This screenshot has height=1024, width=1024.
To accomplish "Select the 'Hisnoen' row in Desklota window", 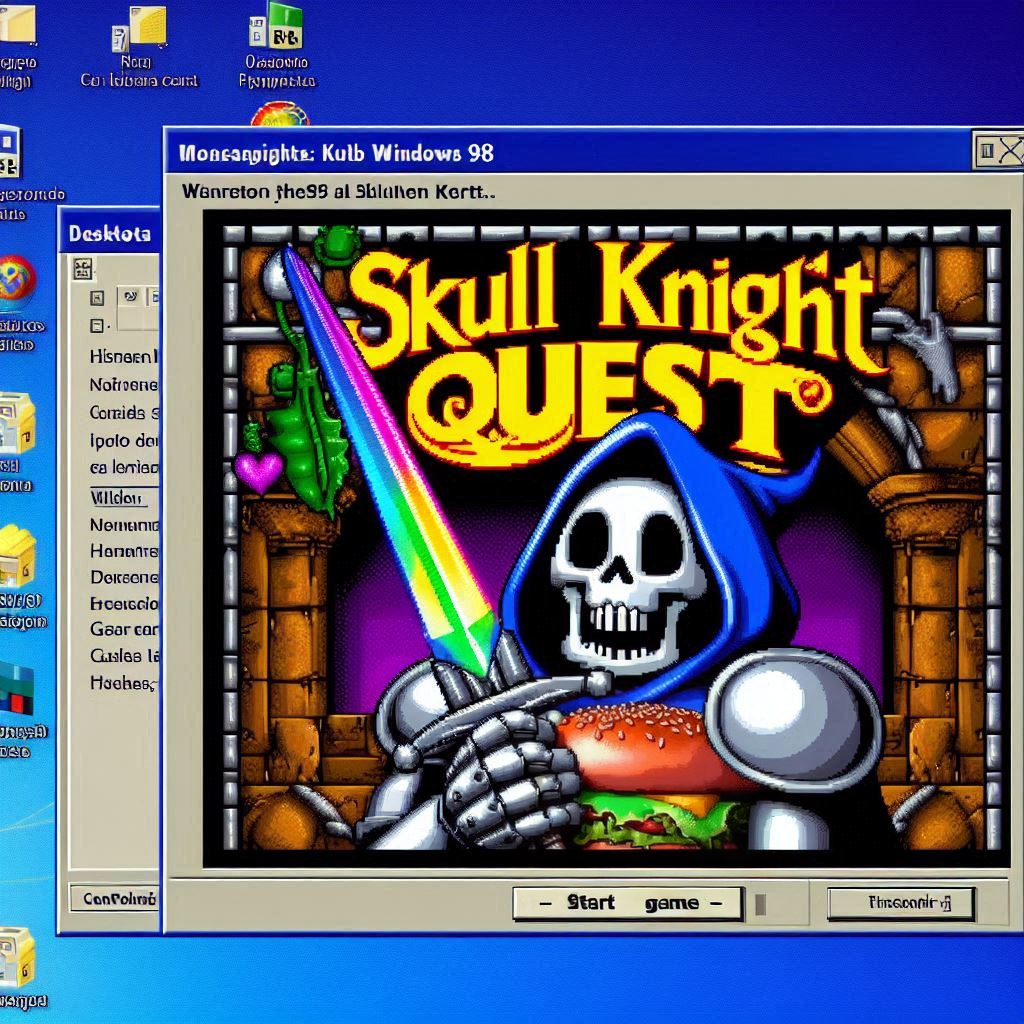I will 123,357.
